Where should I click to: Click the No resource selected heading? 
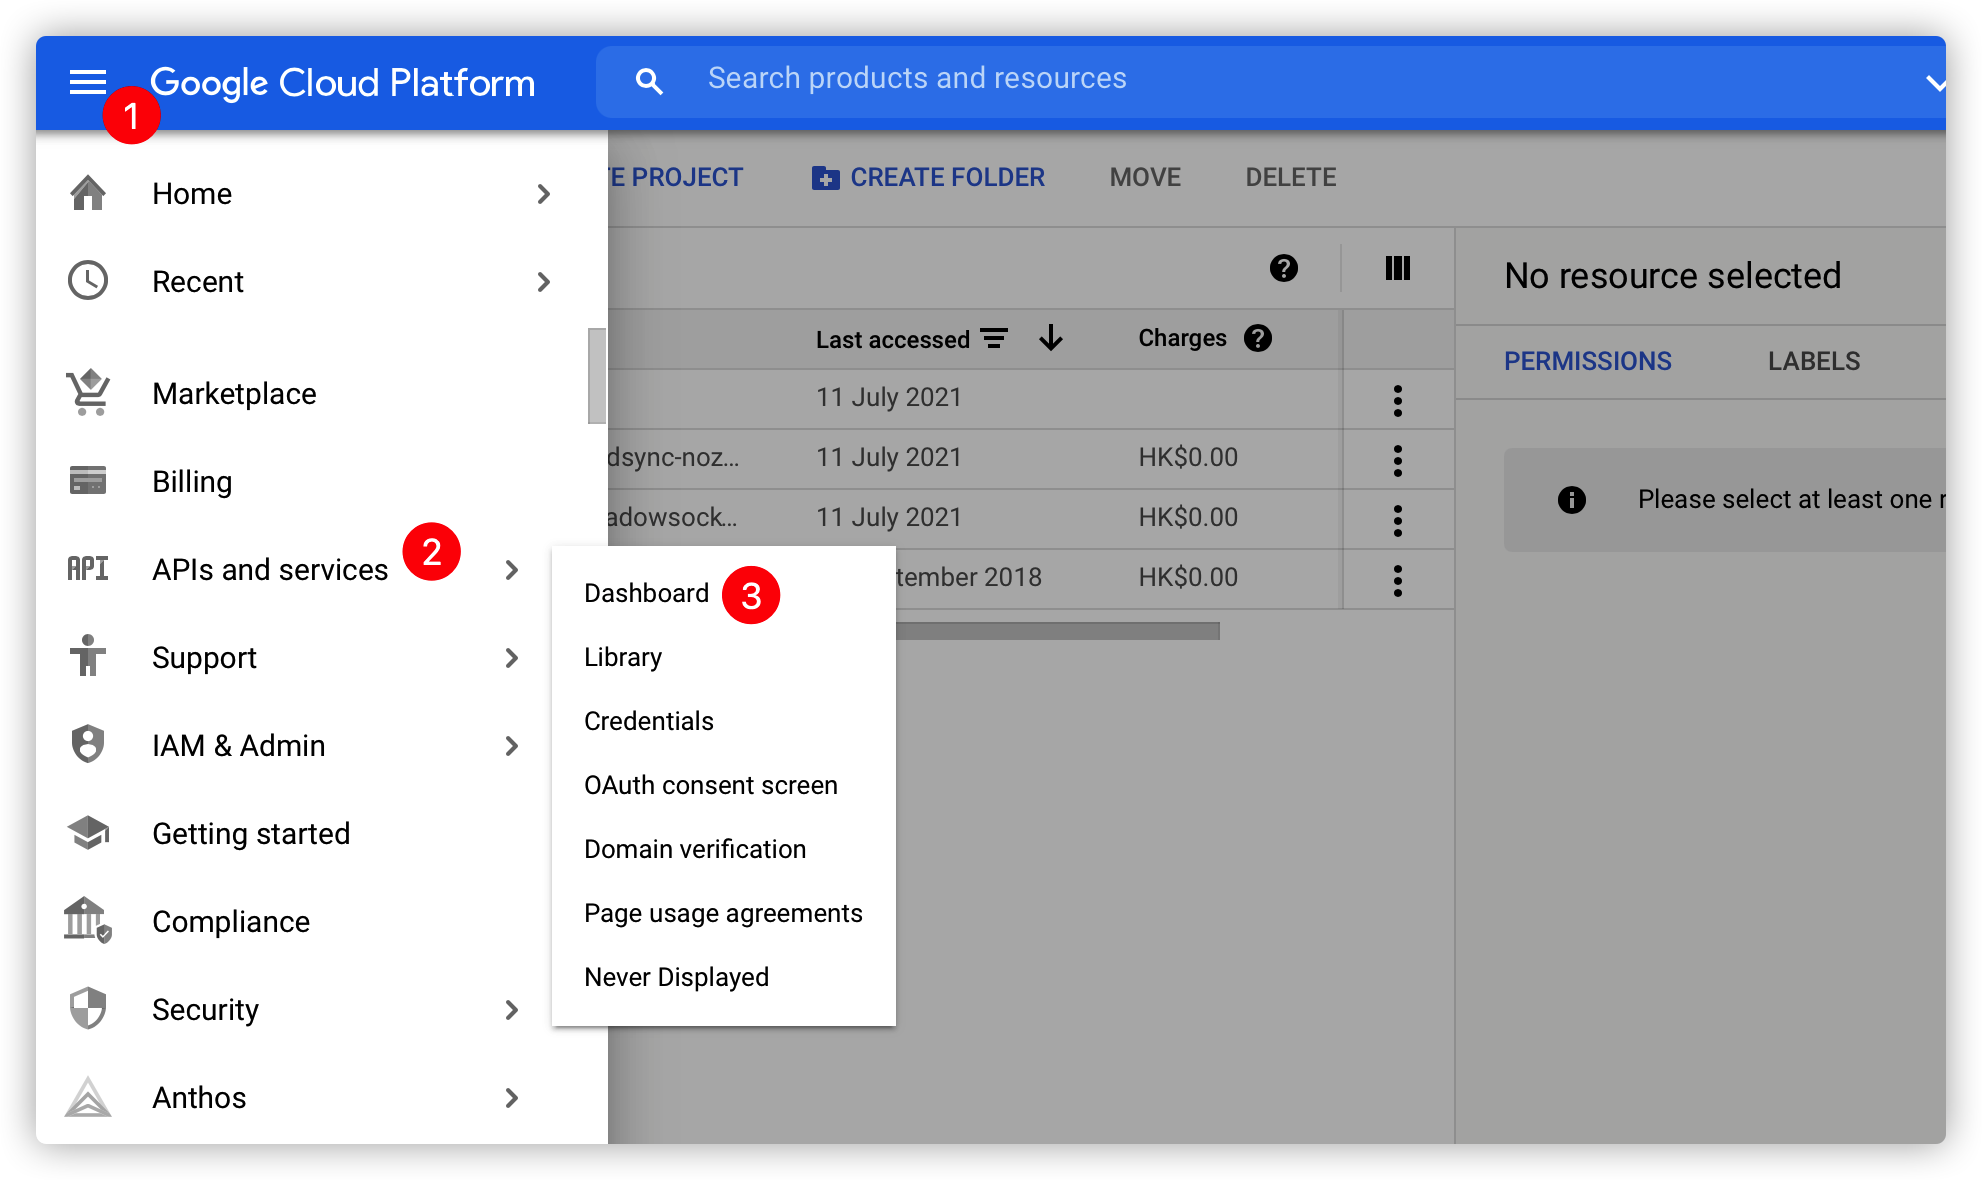pos(1673,276)
